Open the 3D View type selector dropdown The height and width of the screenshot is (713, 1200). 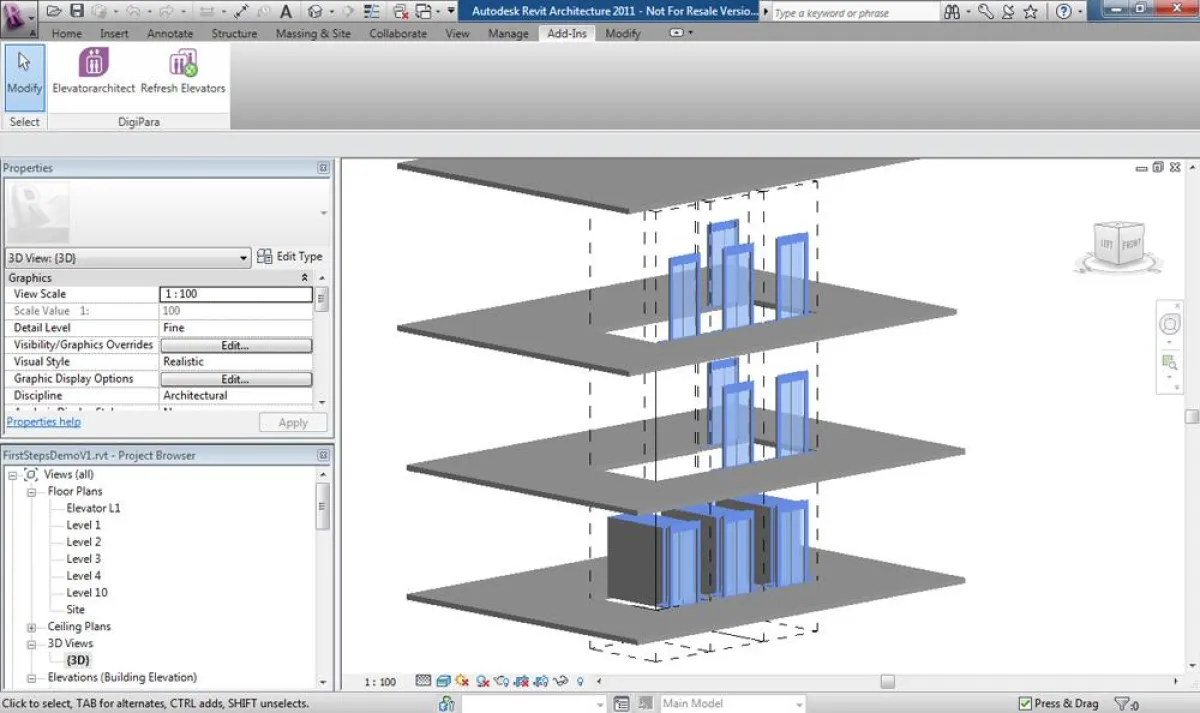tap(243, 257)
